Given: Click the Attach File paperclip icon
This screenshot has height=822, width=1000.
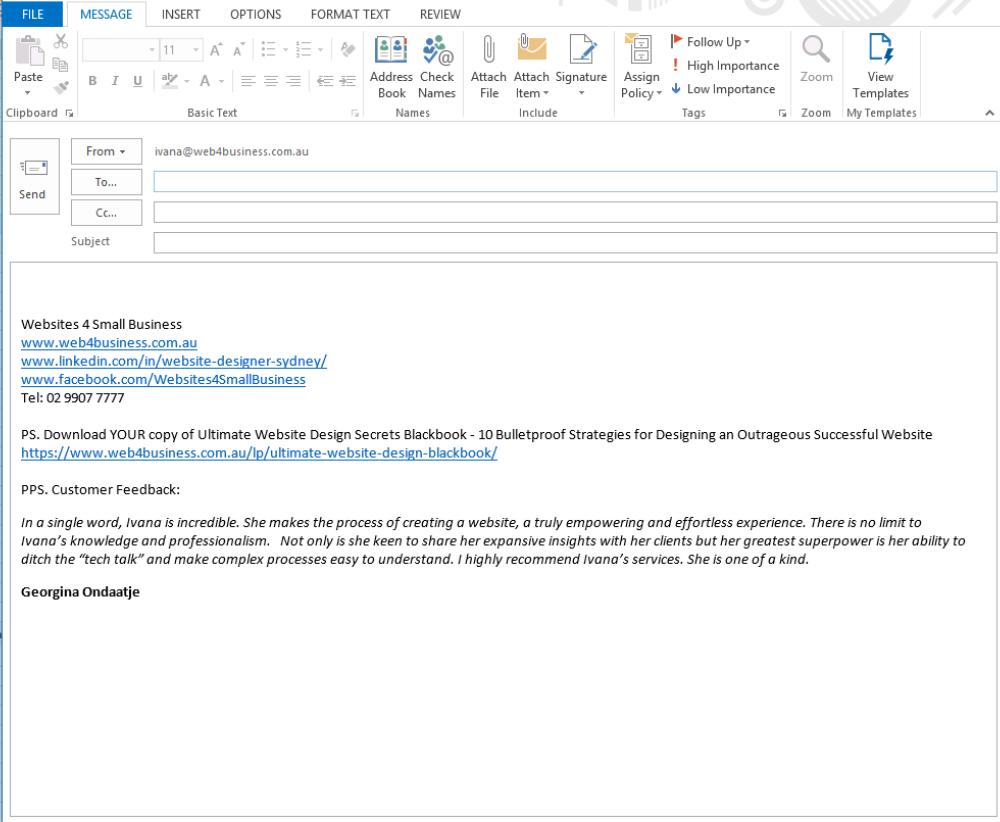Looking at the screenshot, I should 489,50.
